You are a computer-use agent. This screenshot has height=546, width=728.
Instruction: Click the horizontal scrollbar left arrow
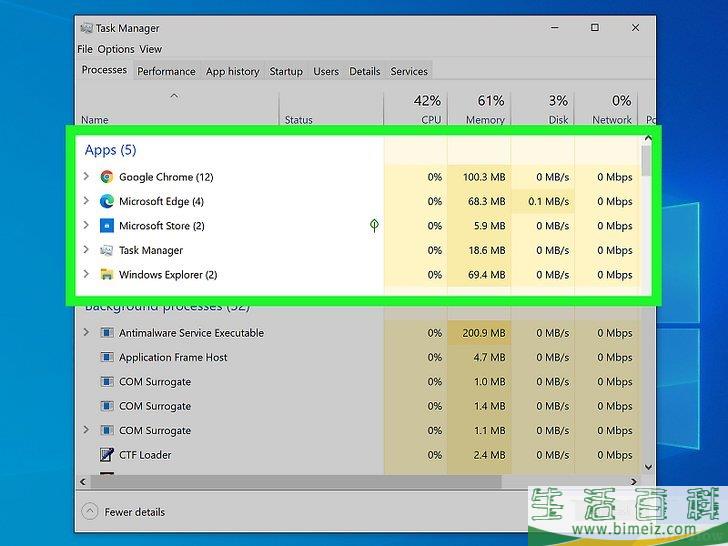tap(83, 481)
